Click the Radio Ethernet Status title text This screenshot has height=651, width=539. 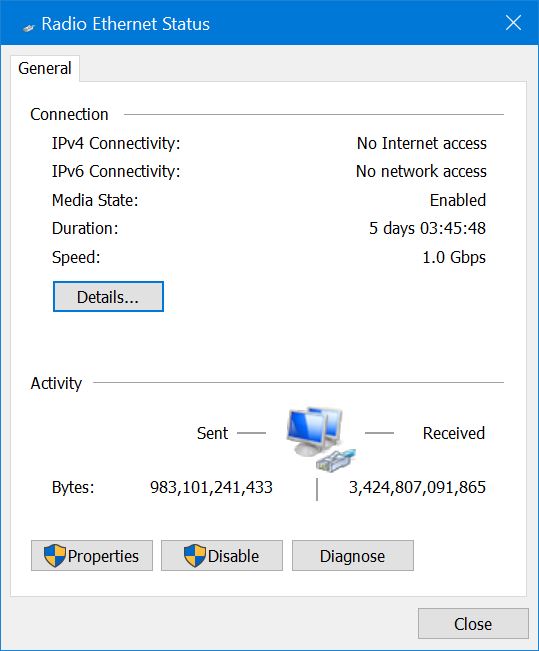point(125,24)
